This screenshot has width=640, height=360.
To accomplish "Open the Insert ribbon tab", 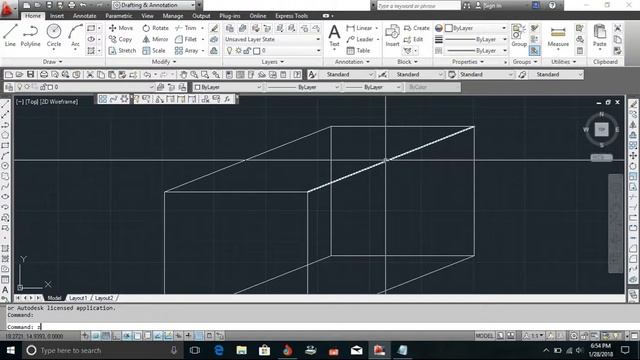I will [x=57, y=16].
